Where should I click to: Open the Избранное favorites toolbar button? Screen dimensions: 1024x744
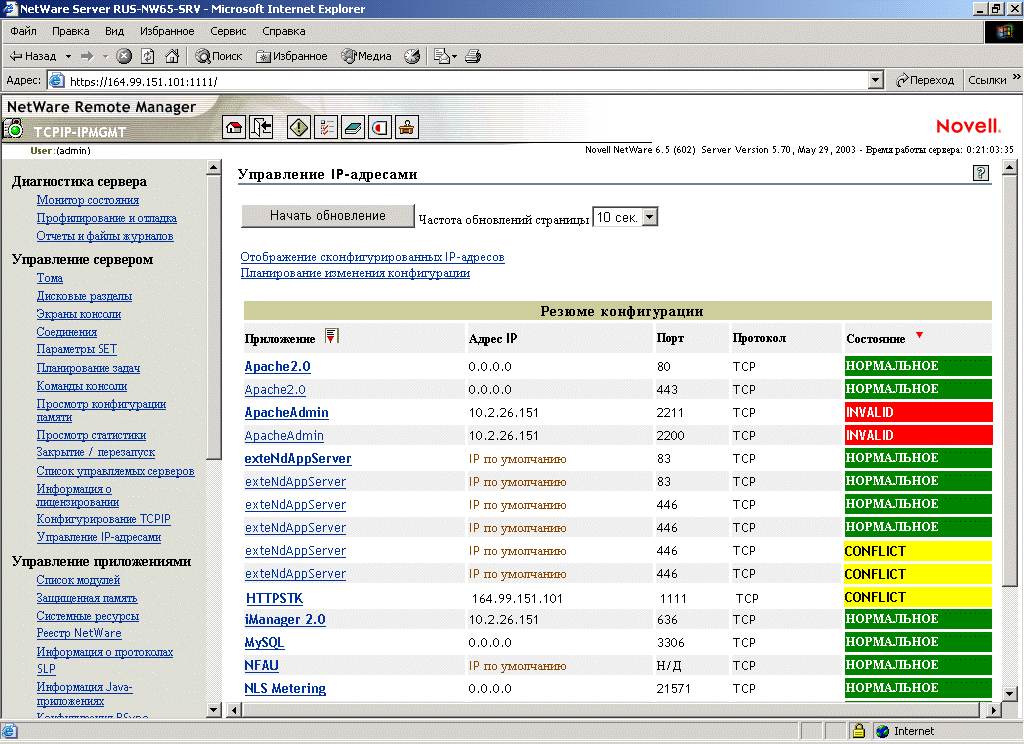tap(292, 56)
